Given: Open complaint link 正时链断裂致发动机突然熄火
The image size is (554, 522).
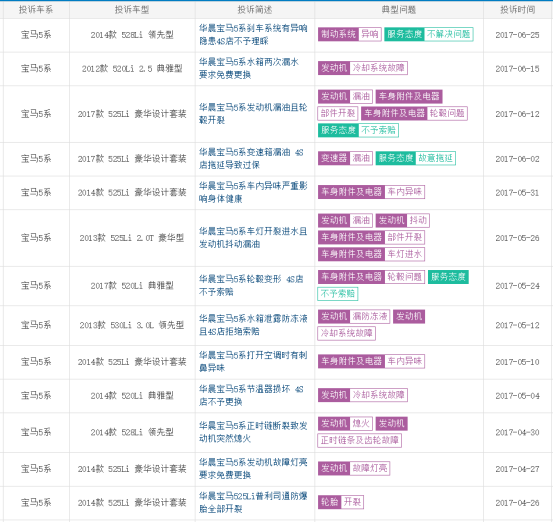Looking at the screenshot, I should click(253, 432).
